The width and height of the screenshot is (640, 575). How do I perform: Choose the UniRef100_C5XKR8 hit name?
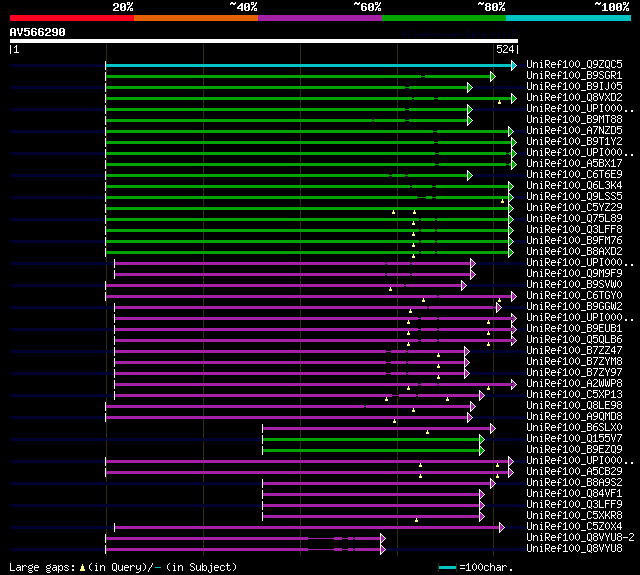point(574,516)
